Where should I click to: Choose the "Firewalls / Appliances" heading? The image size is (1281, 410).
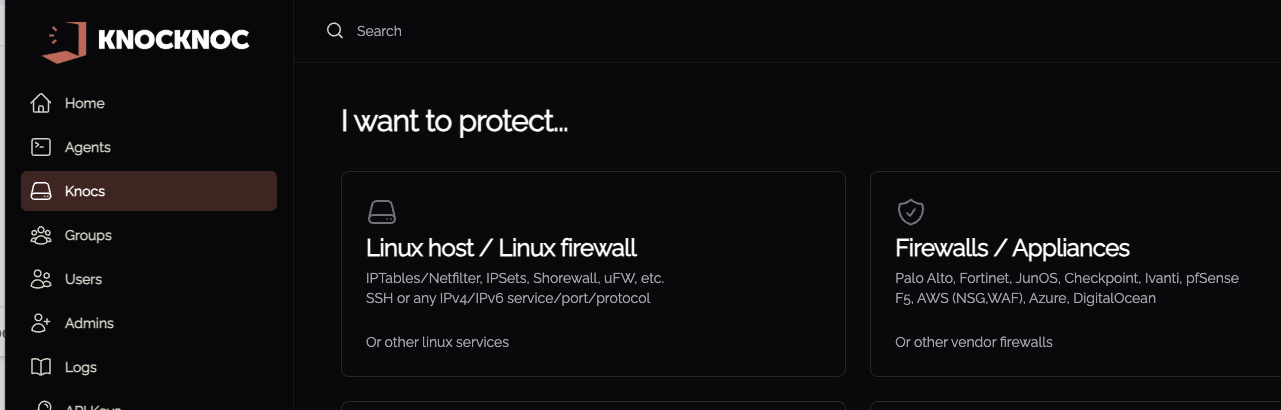(x=1012, y=248)
